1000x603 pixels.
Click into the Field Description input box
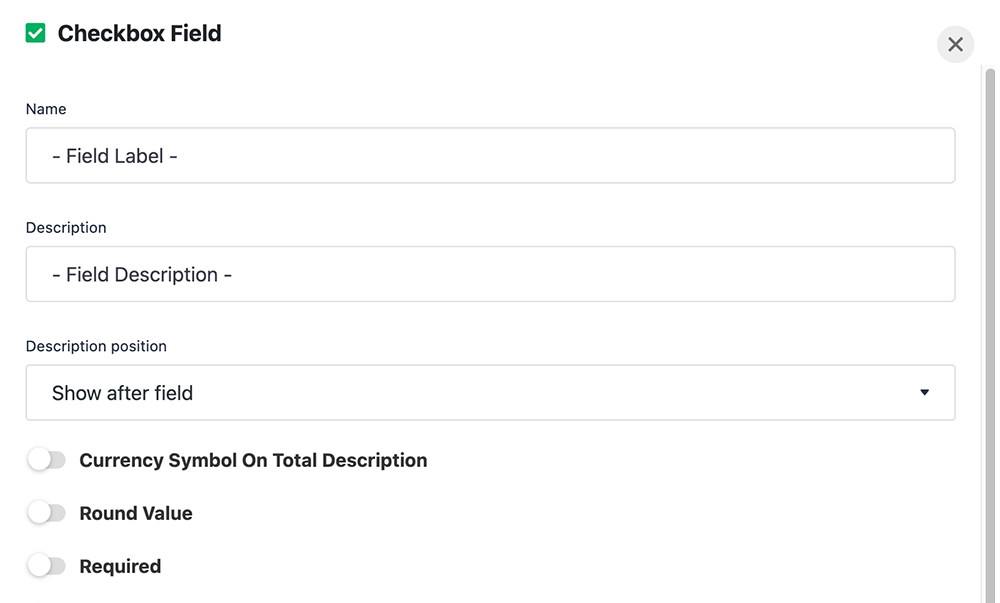tap(490, 274)
